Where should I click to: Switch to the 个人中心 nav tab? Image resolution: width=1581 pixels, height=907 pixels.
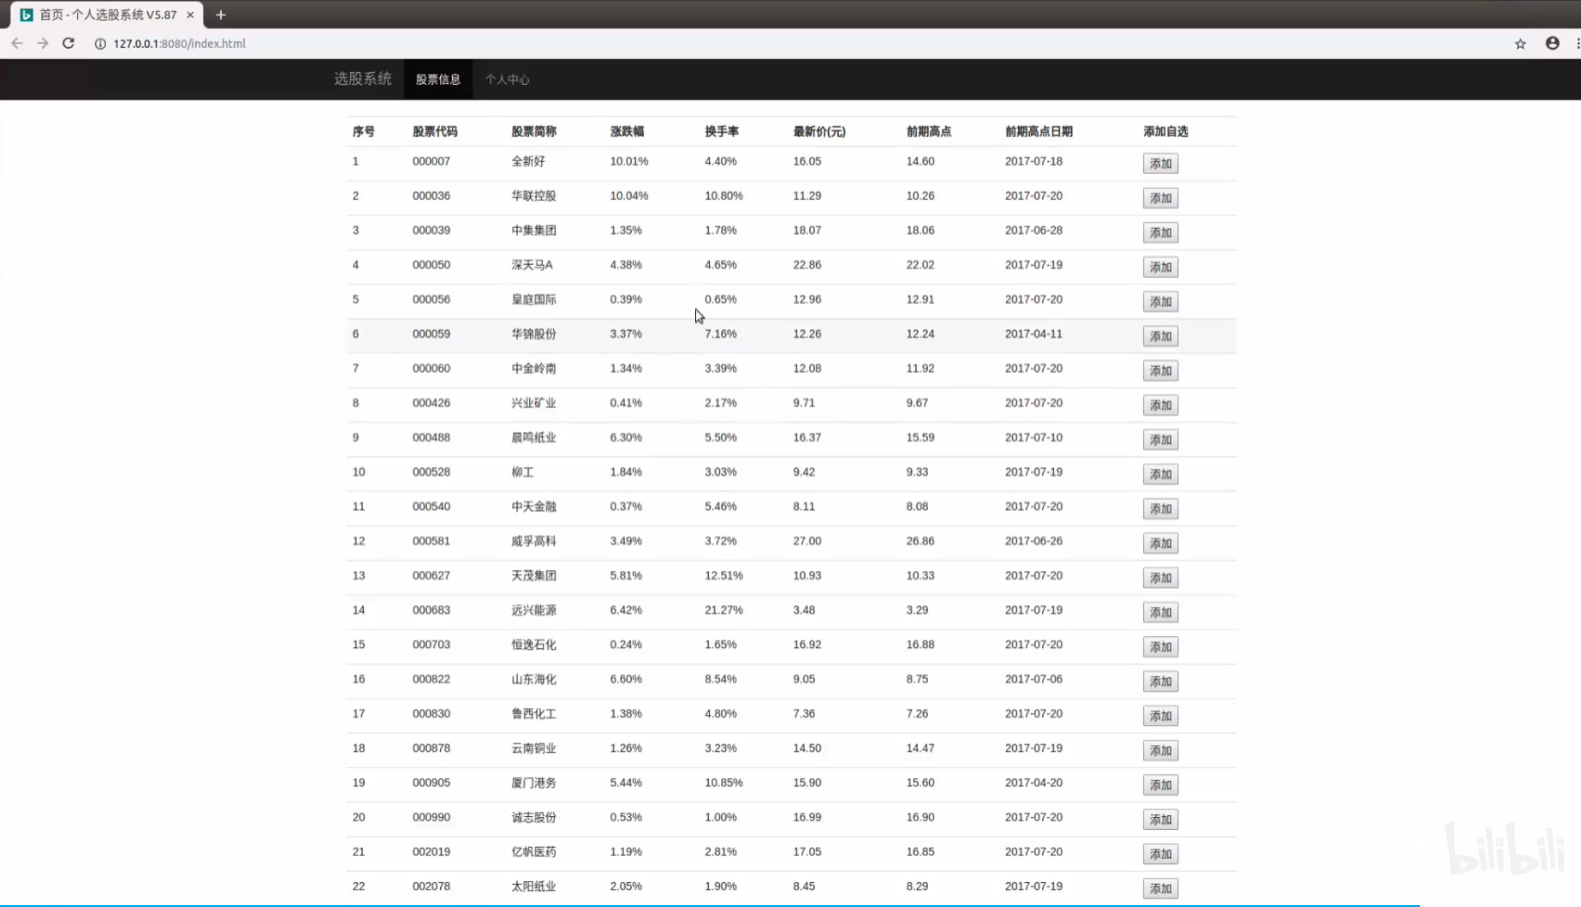point(507,79)
